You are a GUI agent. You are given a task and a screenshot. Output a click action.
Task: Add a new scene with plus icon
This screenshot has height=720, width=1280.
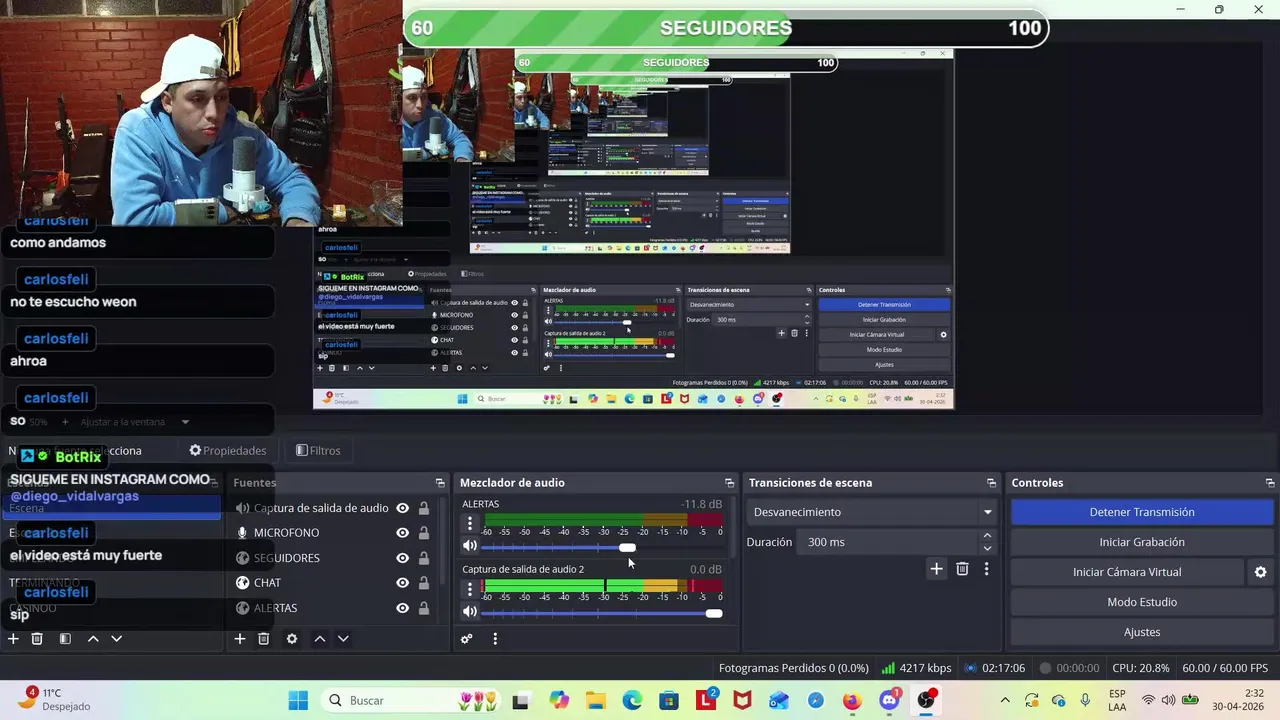point(13,639)
